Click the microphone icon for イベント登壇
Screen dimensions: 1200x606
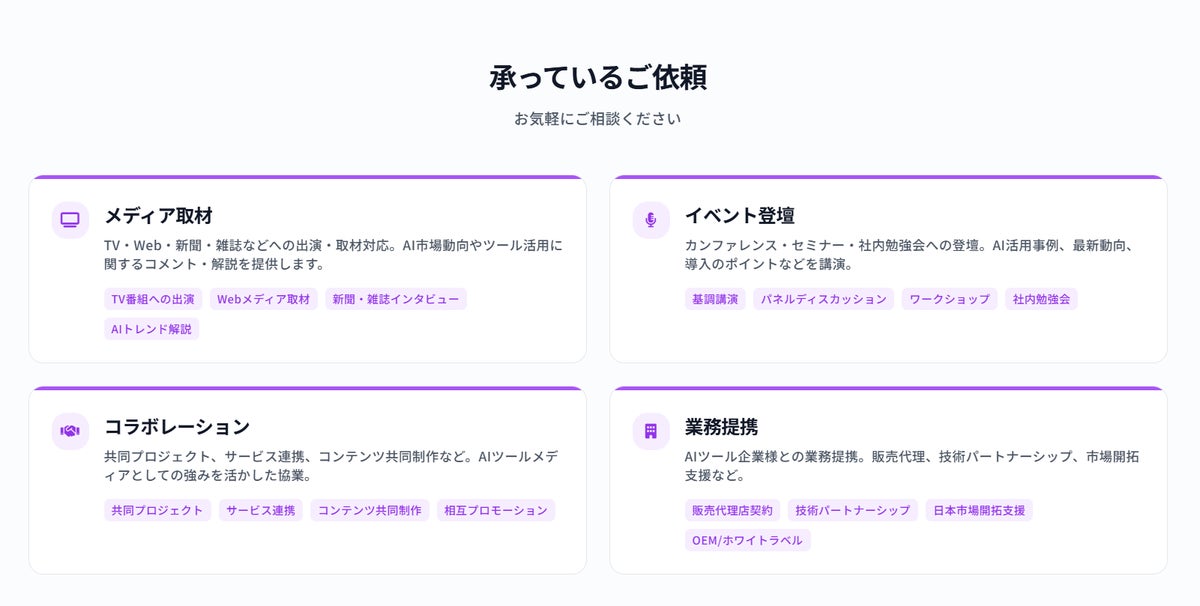click(x=651, y=220)
